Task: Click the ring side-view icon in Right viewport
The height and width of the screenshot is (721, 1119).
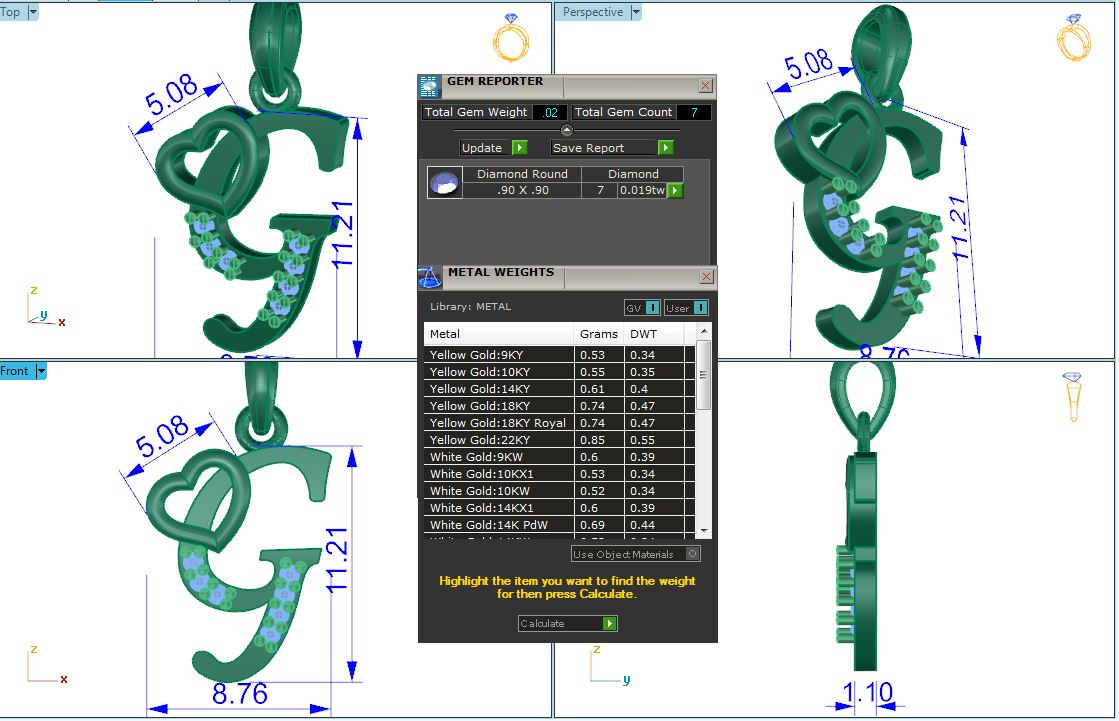Action: pos(1074,397)
